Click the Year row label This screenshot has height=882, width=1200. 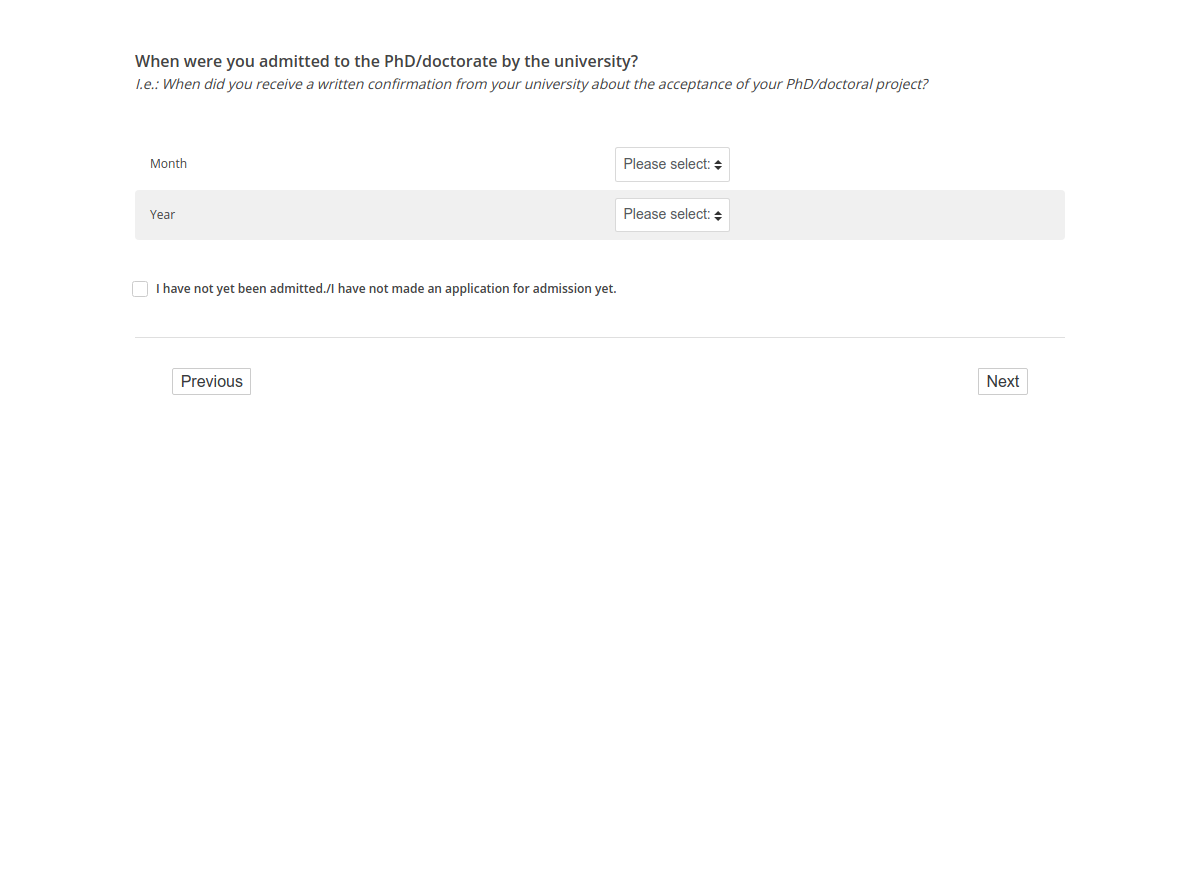point(162,215)
